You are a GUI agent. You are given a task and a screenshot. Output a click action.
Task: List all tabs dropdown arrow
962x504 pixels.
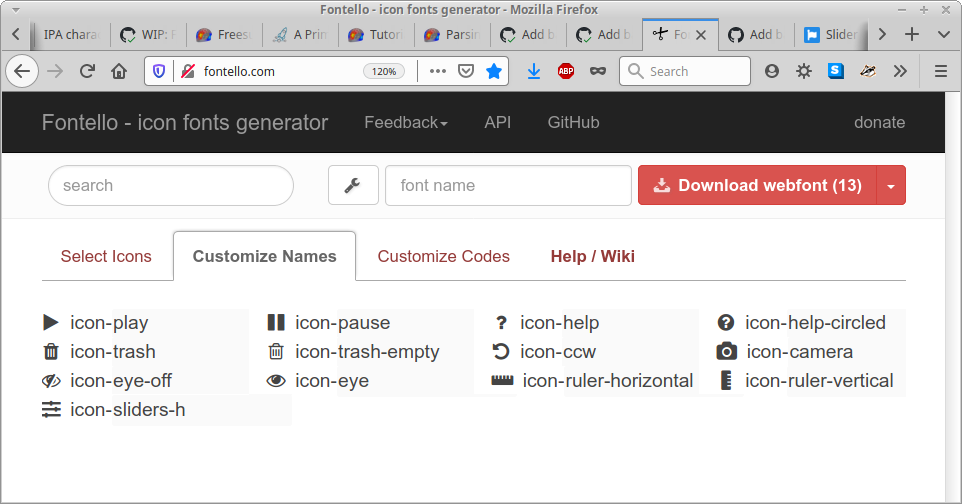click(944, 34)
